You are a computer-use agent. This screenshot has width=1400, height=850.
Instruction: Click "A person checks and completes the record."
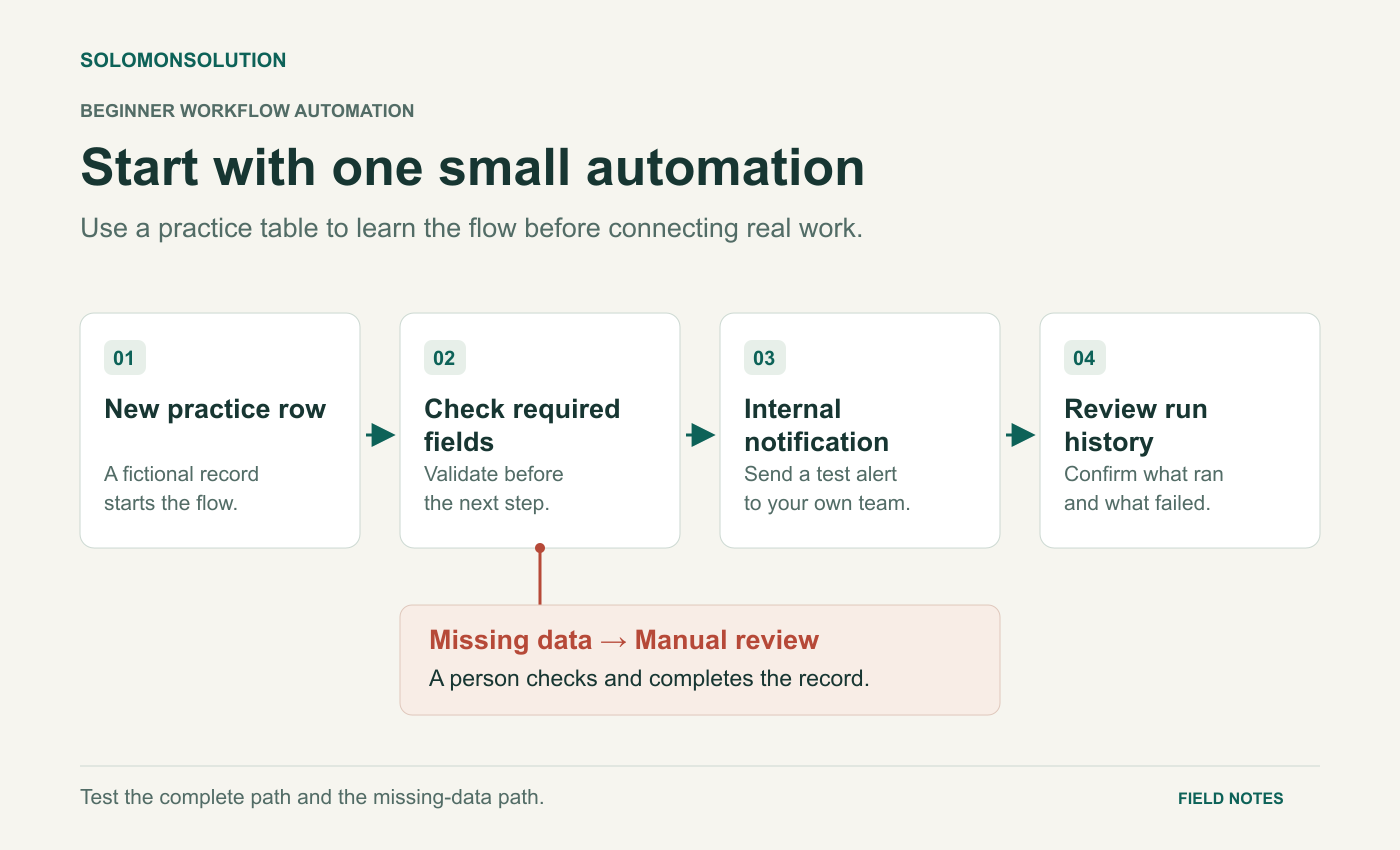[x=649, y=678]
